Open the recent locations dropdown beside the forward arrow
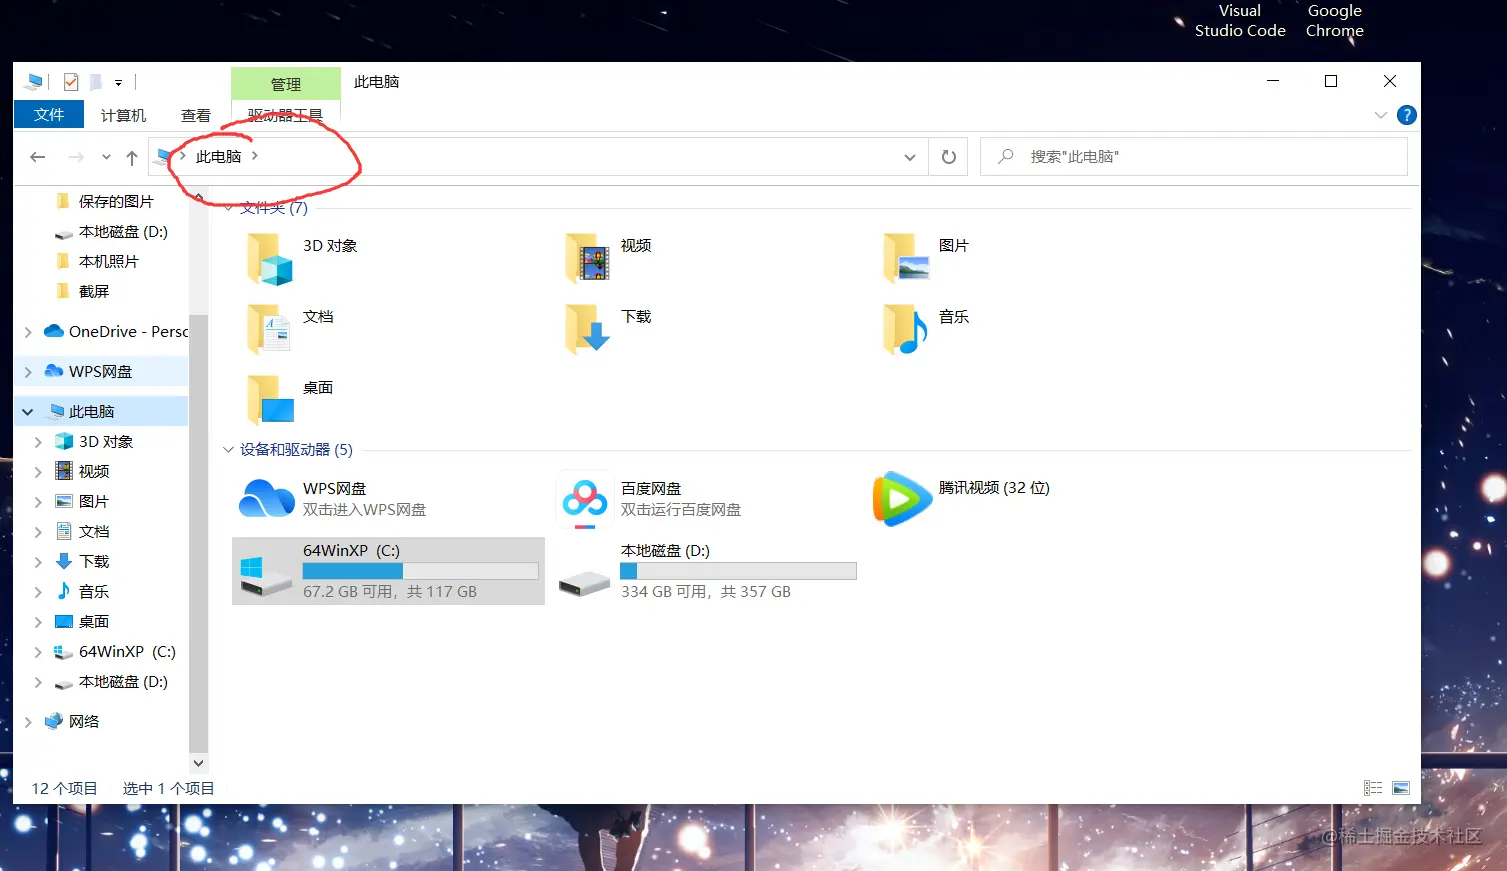Screen dimensions: 1507x871 click(105, 157)
